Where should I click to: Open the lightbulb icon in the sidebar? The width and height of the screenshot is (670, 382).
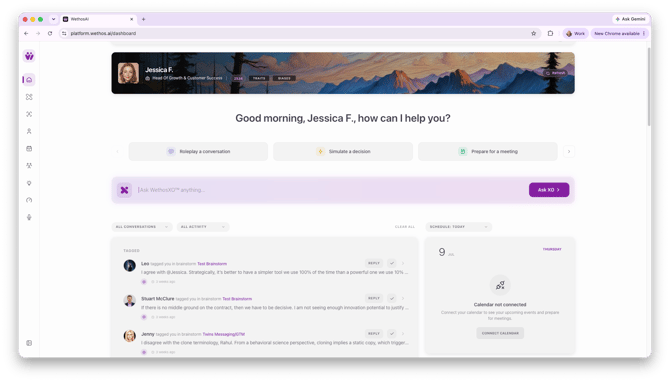point(29,183)
